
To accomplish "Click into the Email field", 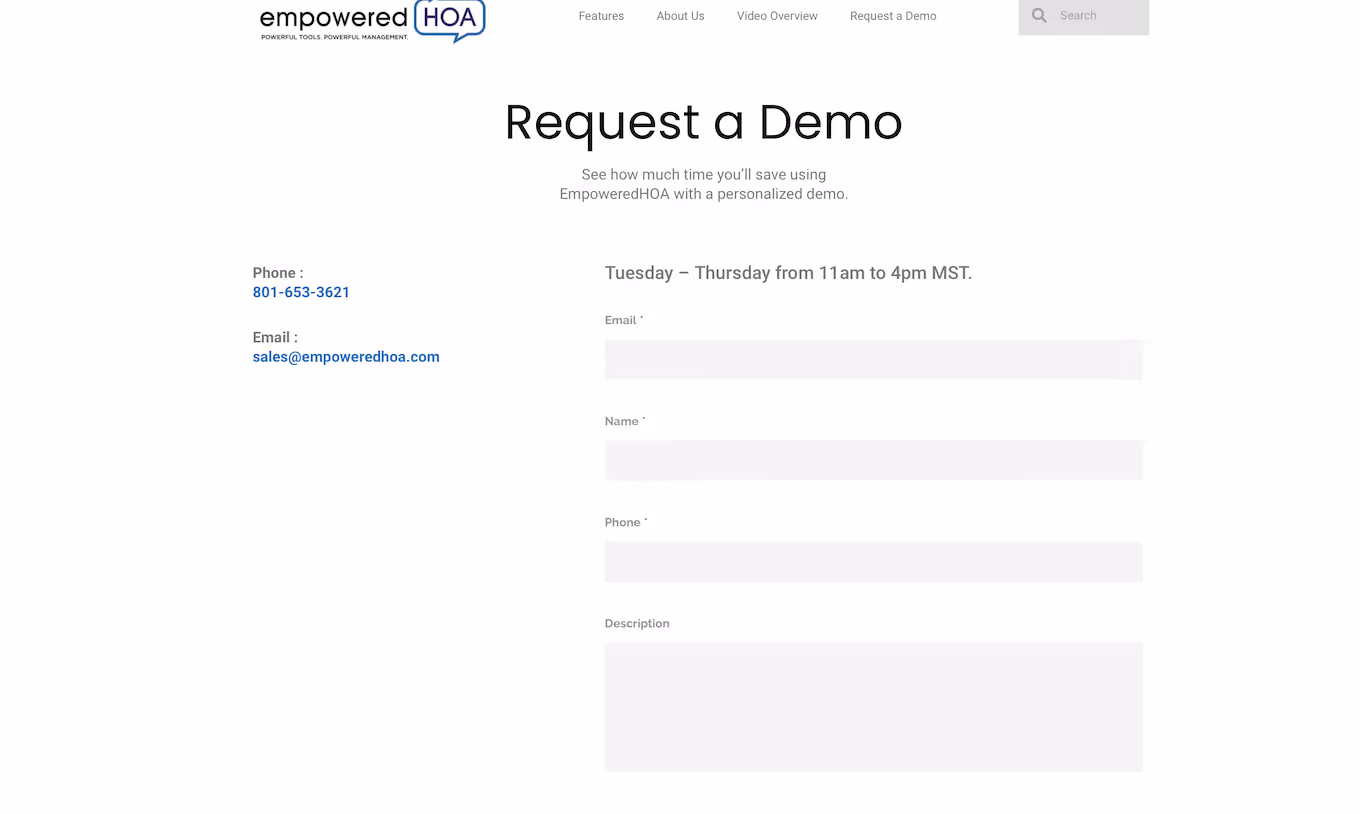I will tap(873, 360).
